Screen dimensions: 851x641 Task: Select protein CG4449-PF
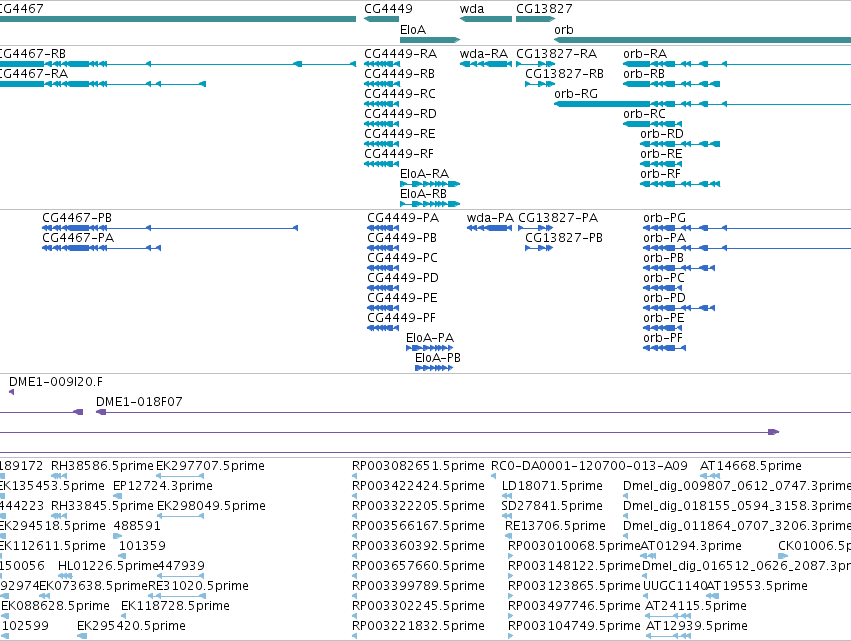click(383, 328)
